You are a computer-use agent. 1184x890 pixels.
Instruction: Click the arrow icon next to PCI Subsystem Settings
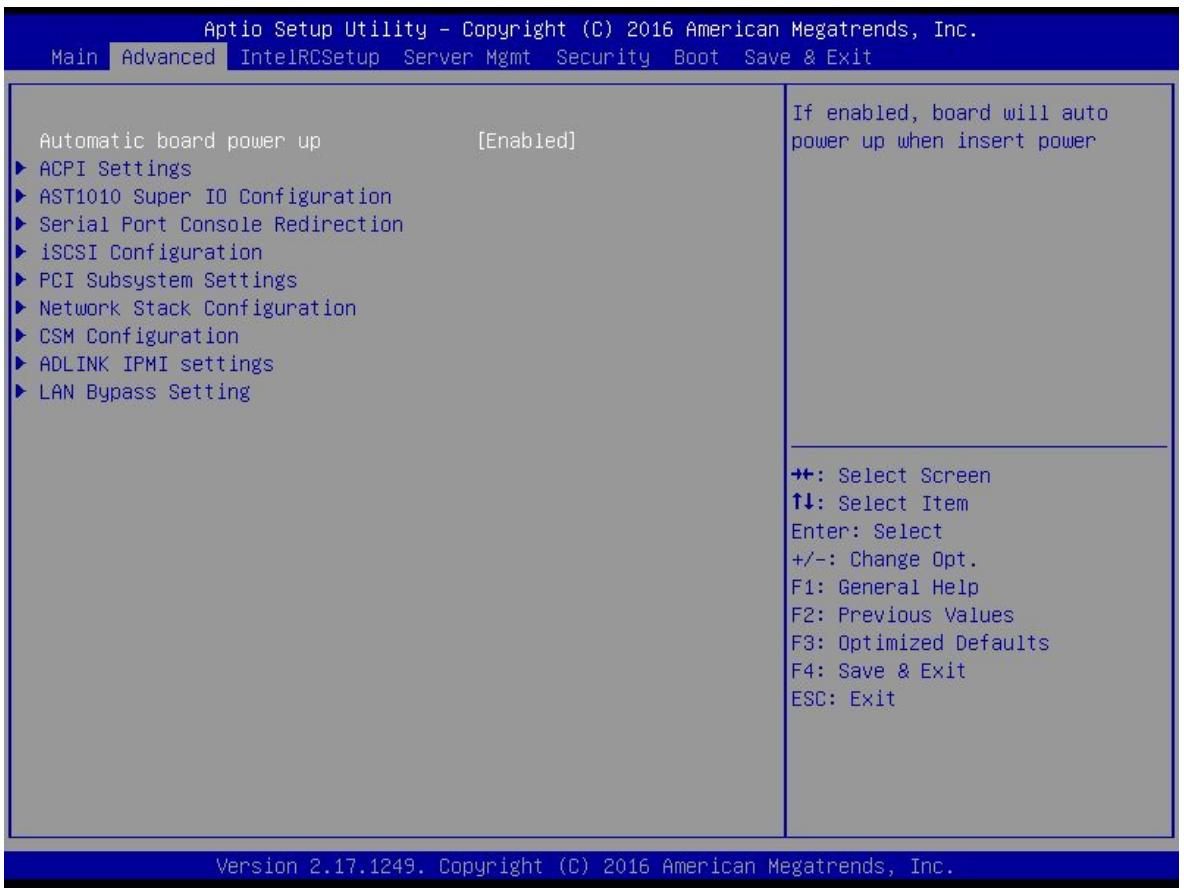click(21, 280)
